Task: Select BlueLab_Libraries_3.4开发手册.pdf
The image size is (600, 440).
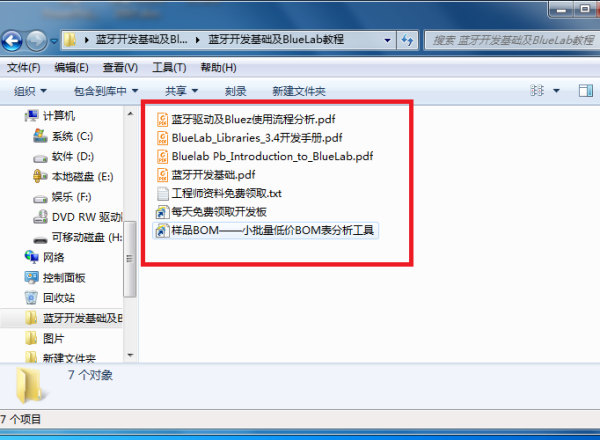Action: point(249,138)
